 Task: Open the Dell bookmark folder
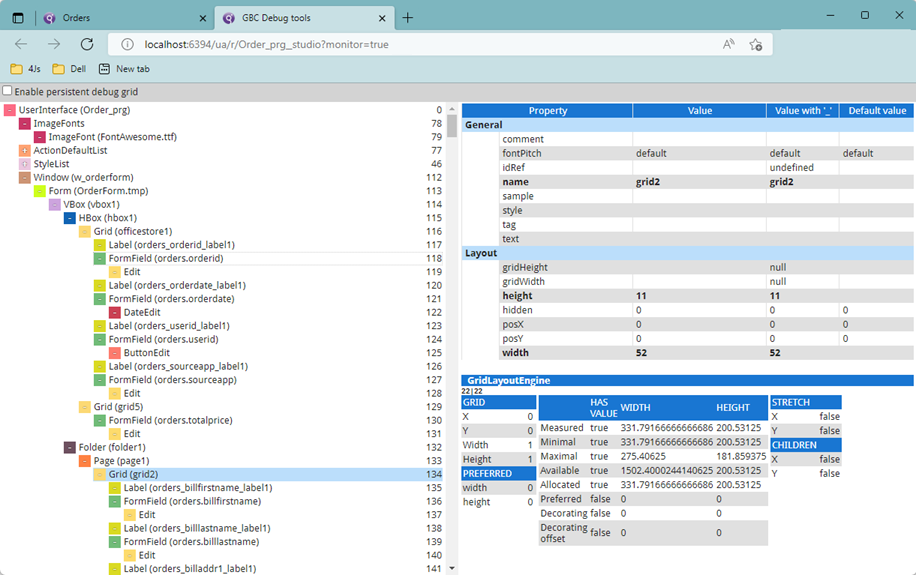(x=69, y=69)
